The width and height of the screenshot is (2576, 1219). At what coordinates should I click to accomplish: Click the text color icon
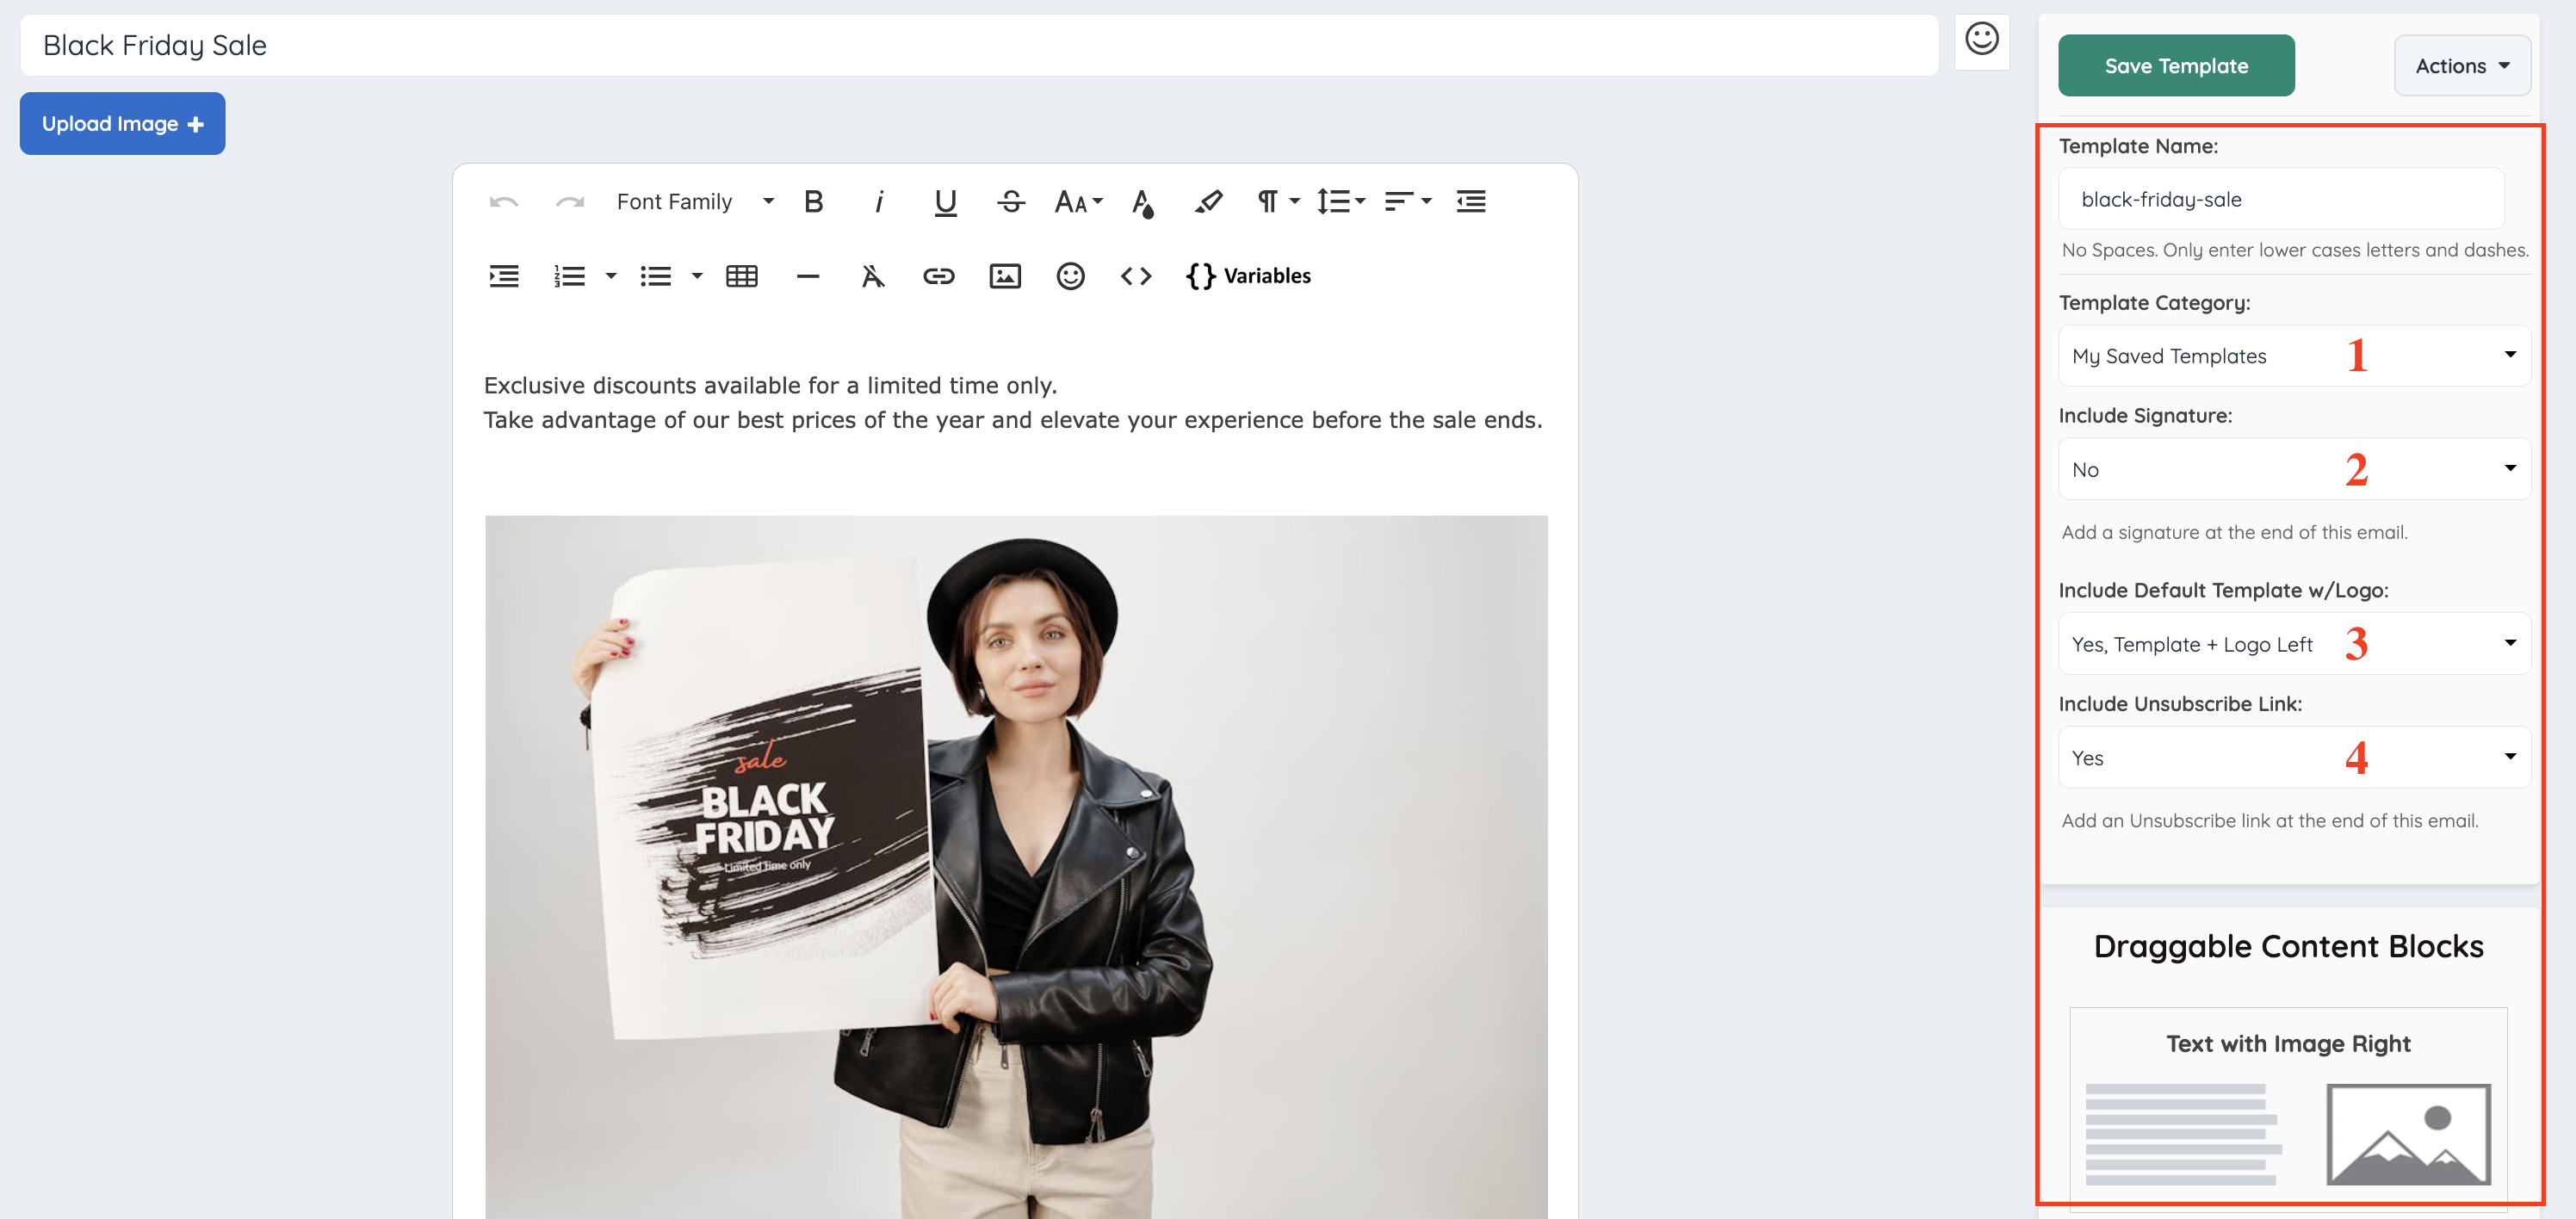click(1142, 202)
